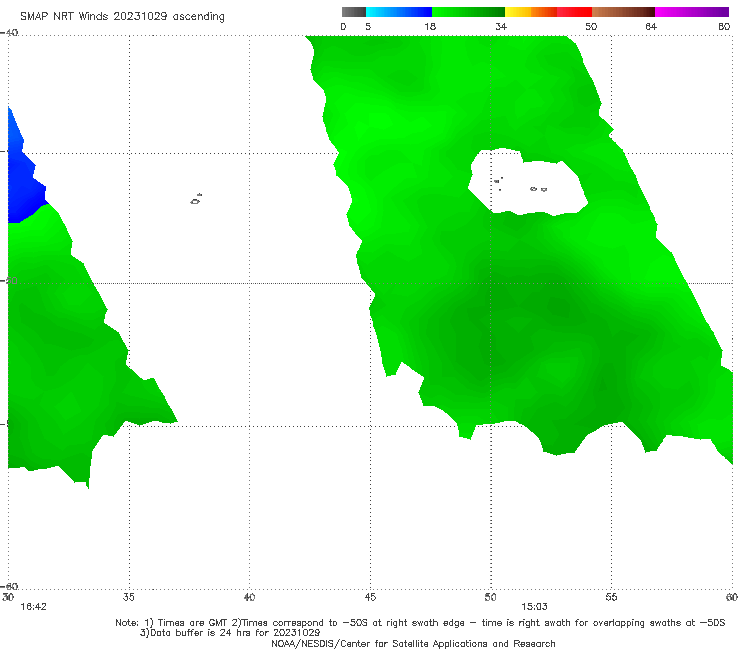
Task: Click the NOAA/NESDIS credit line
Action: click(413, 644)
